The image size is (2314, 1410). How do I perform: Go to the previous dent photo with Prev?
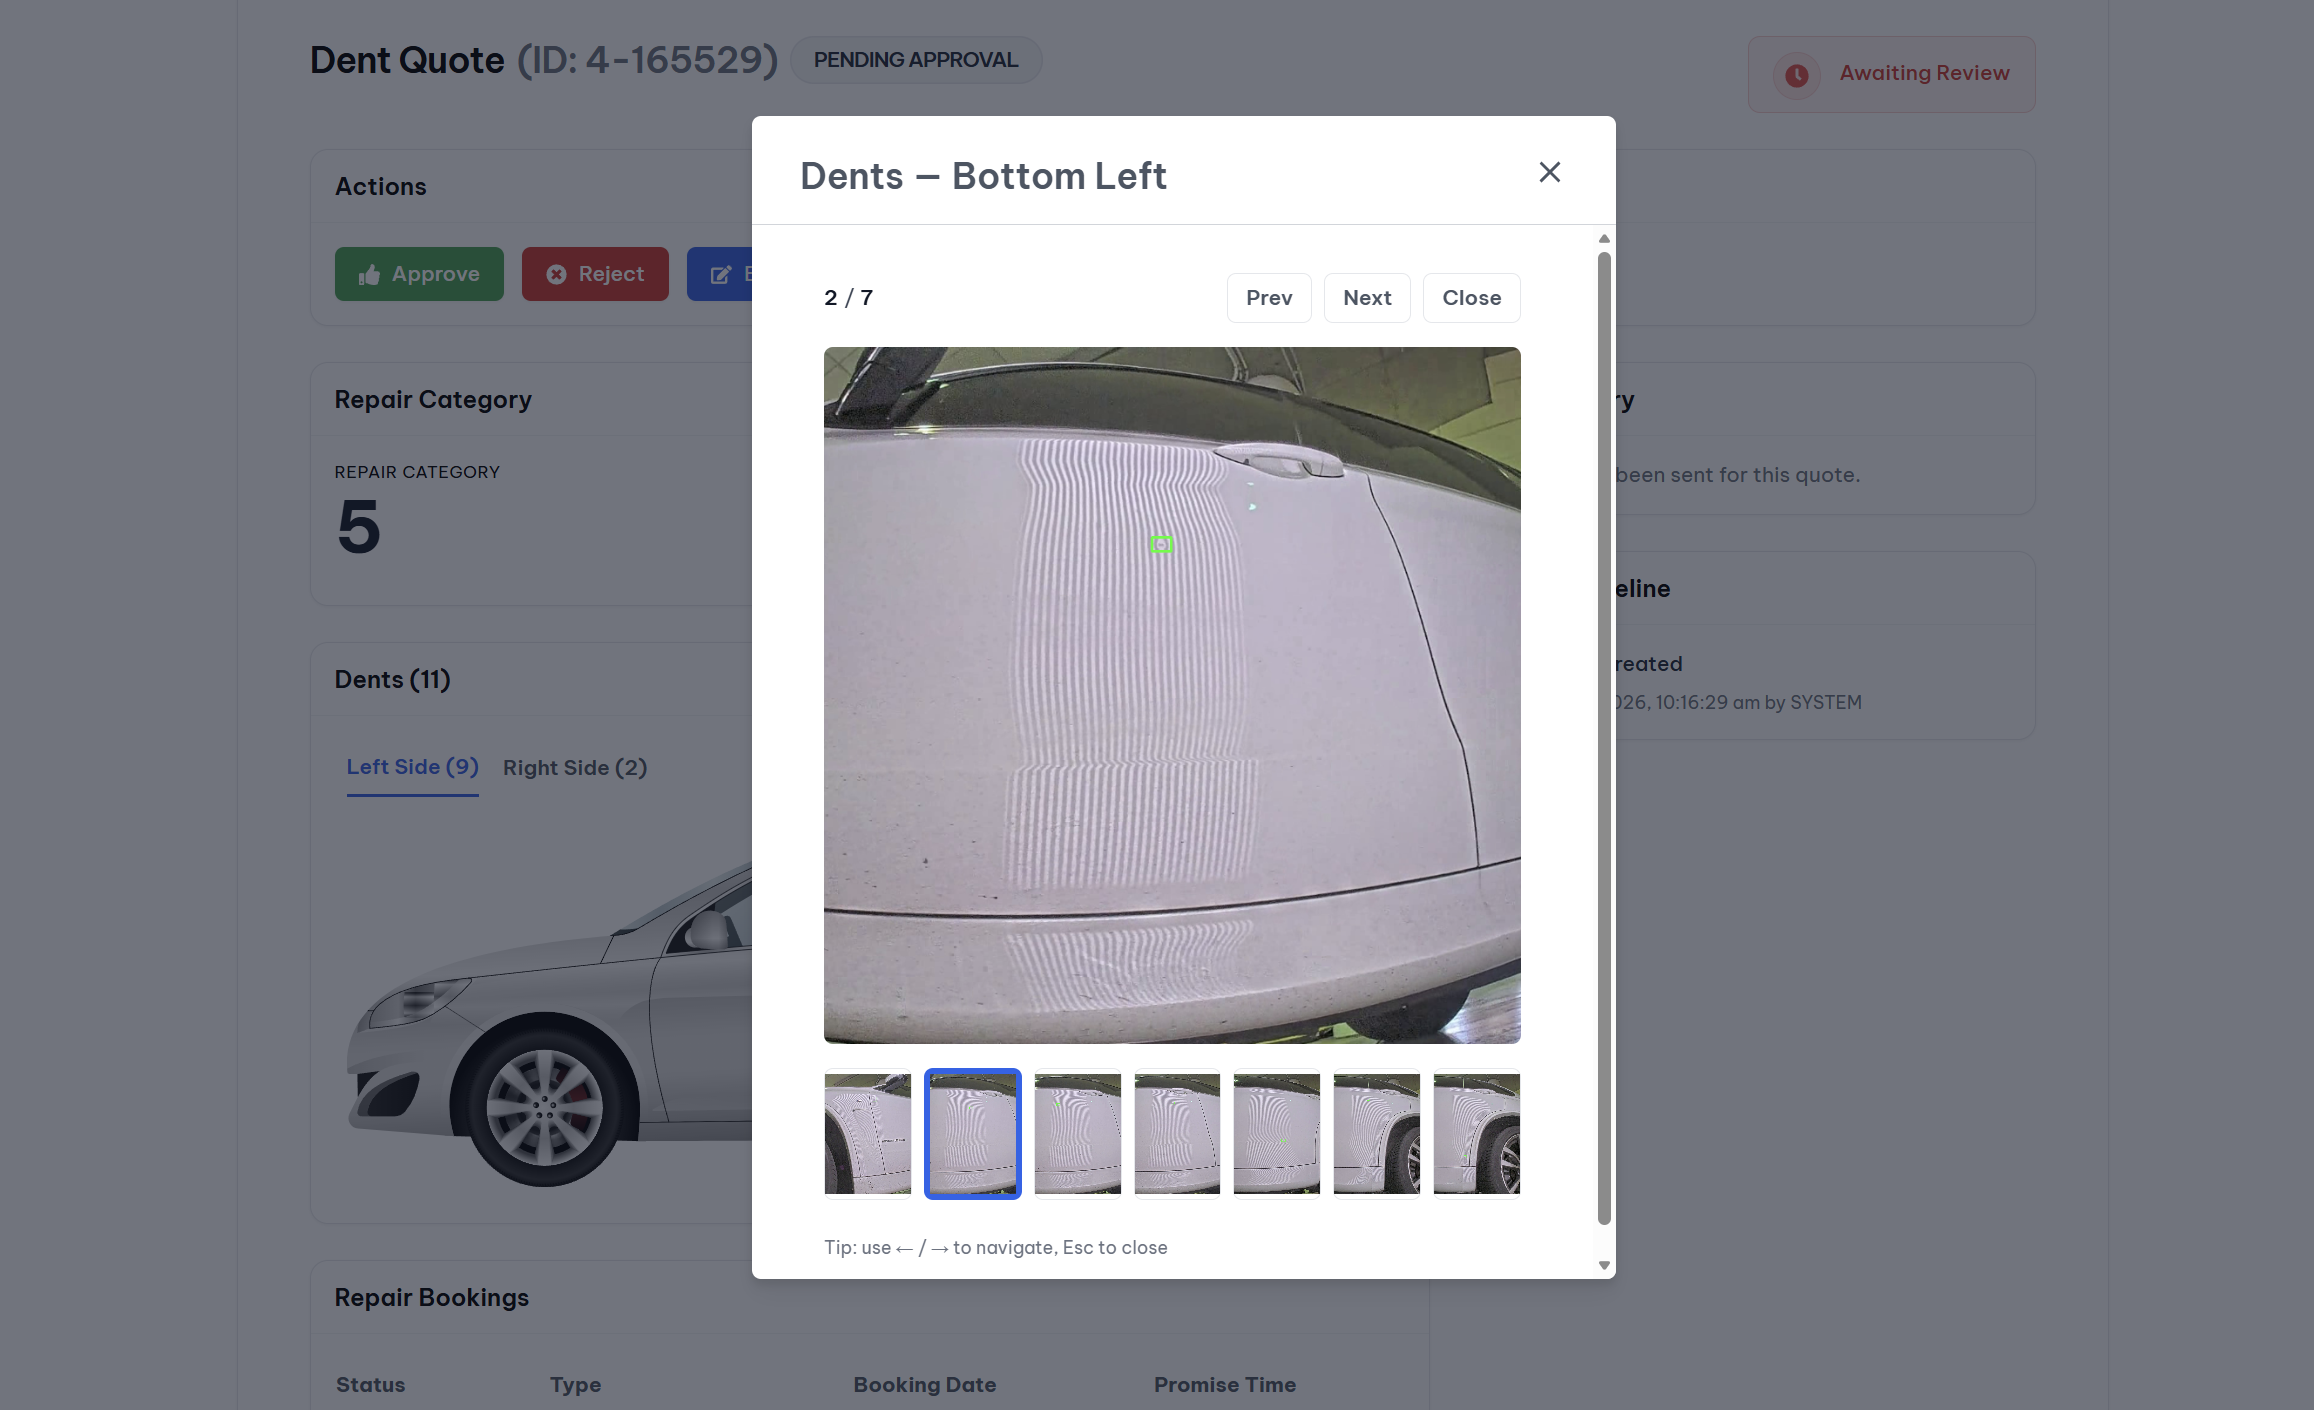pos(1269,298)
